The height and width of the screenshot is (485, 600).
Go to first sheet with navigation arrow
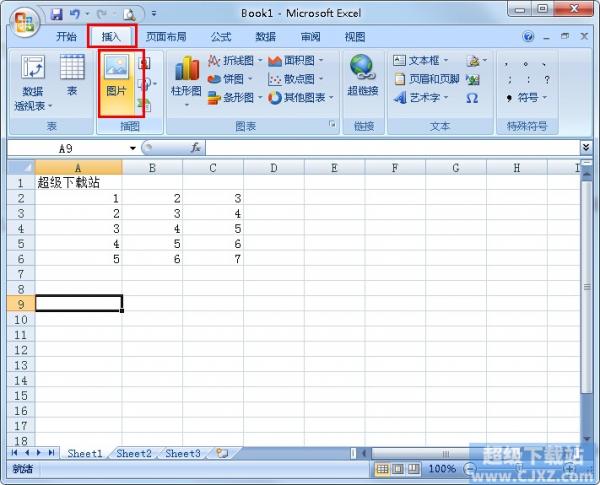(15, 453)
